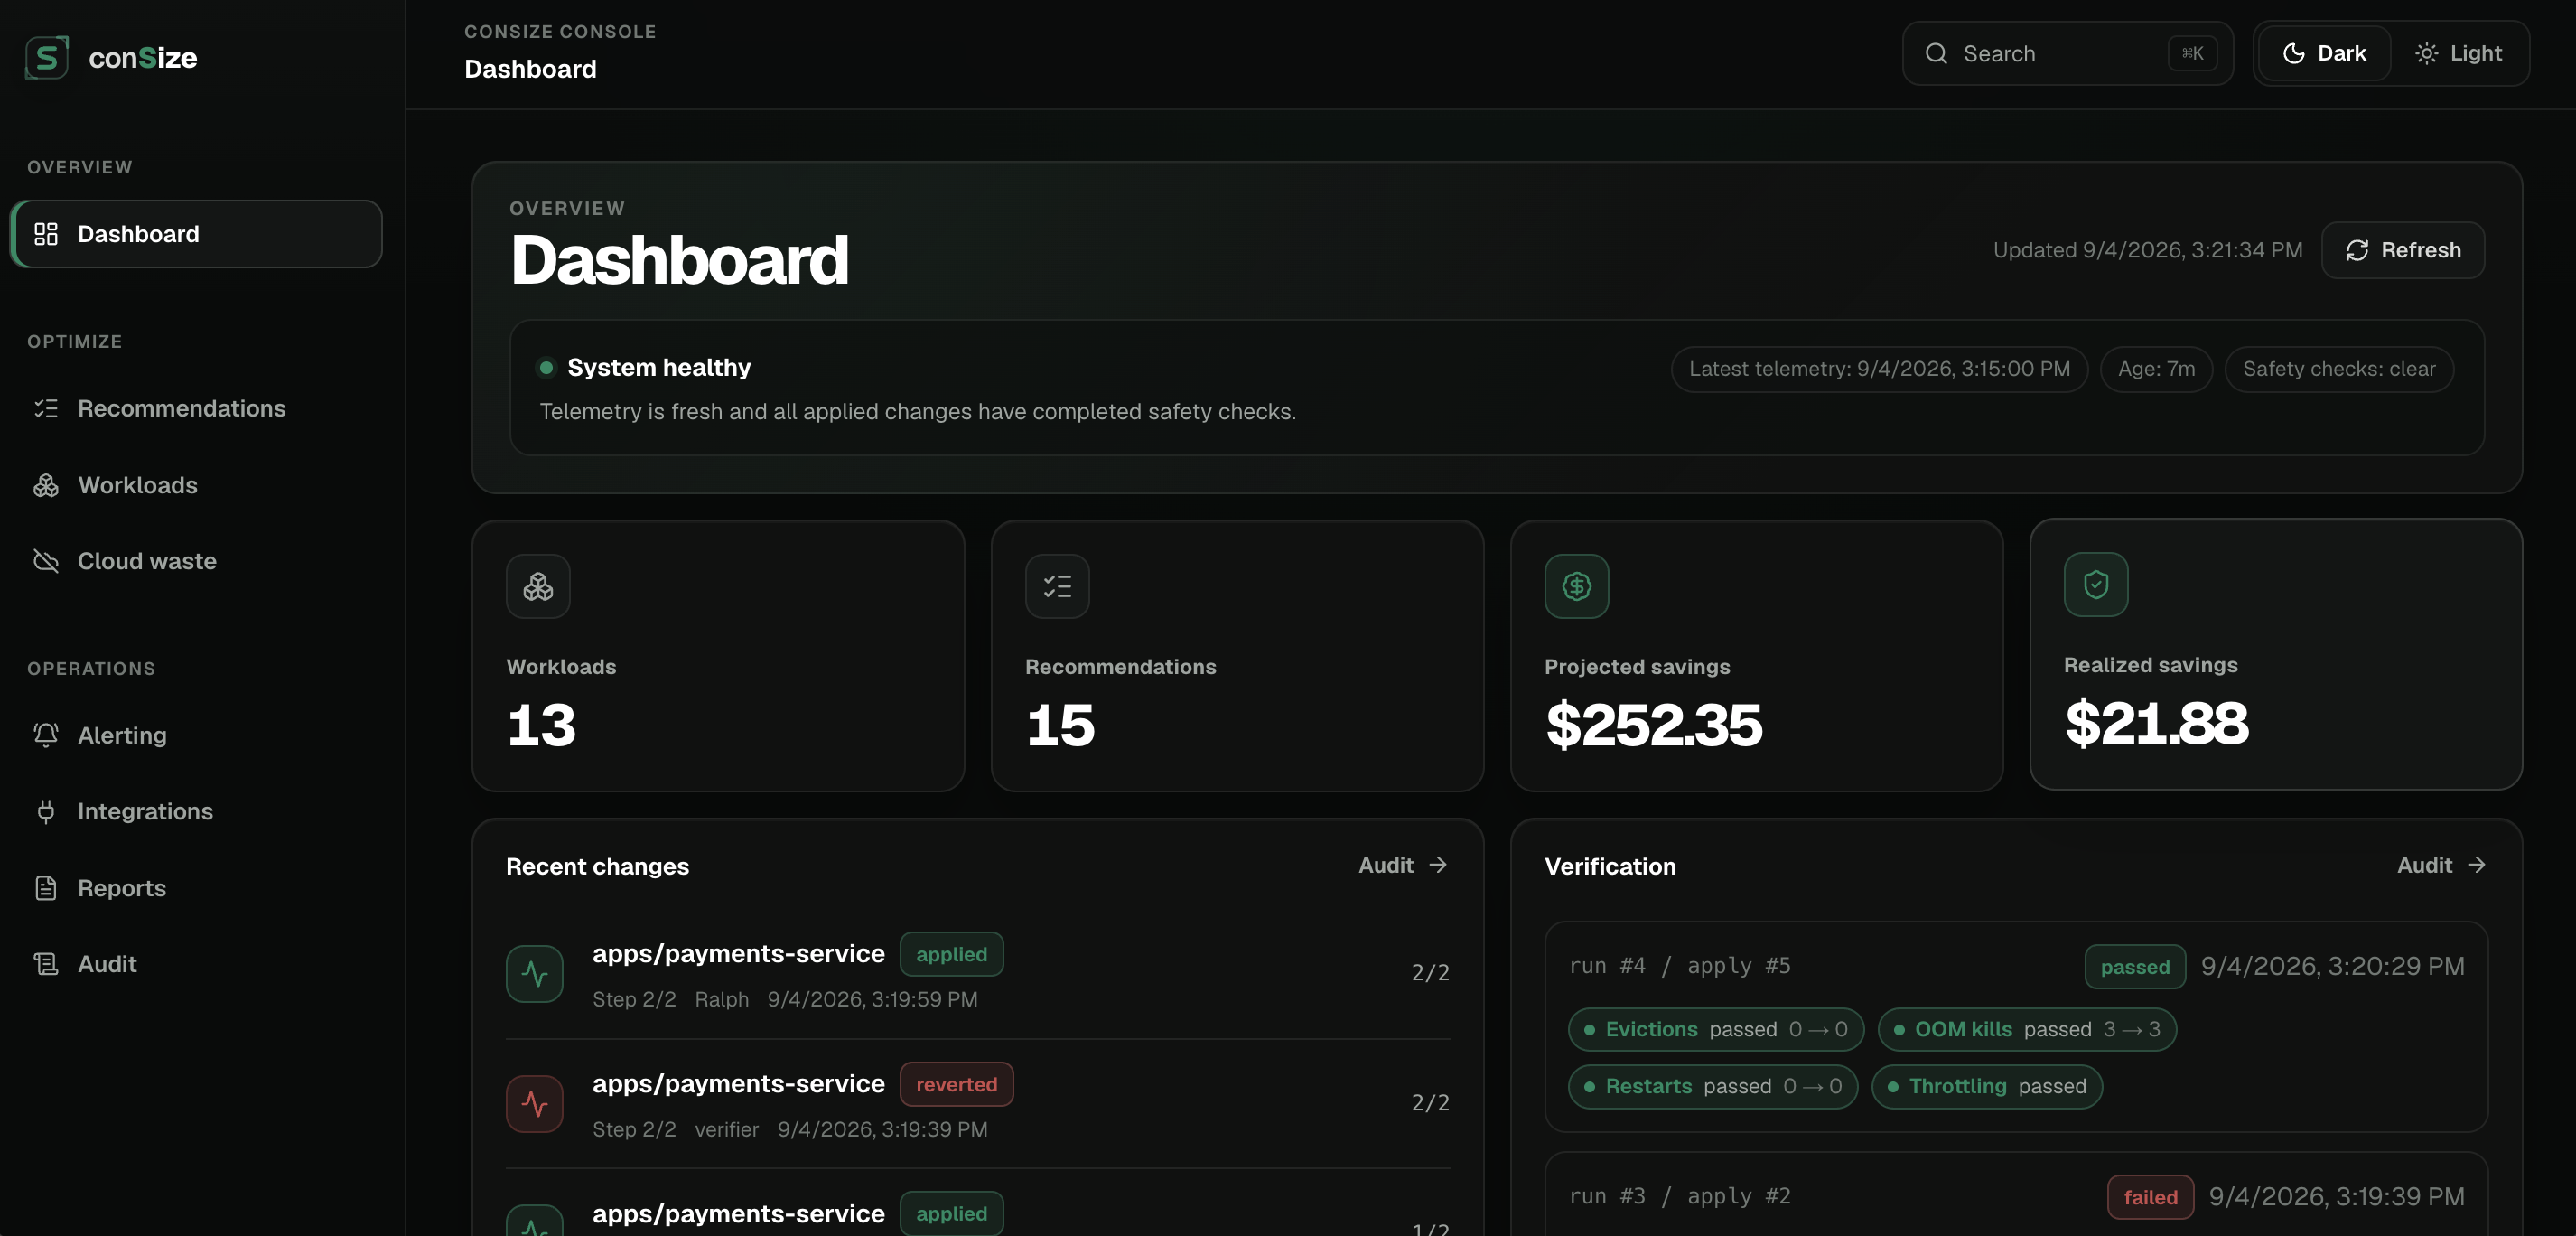
Task: Click run #4 / apply #5 label
Action: click(1680, 966)
